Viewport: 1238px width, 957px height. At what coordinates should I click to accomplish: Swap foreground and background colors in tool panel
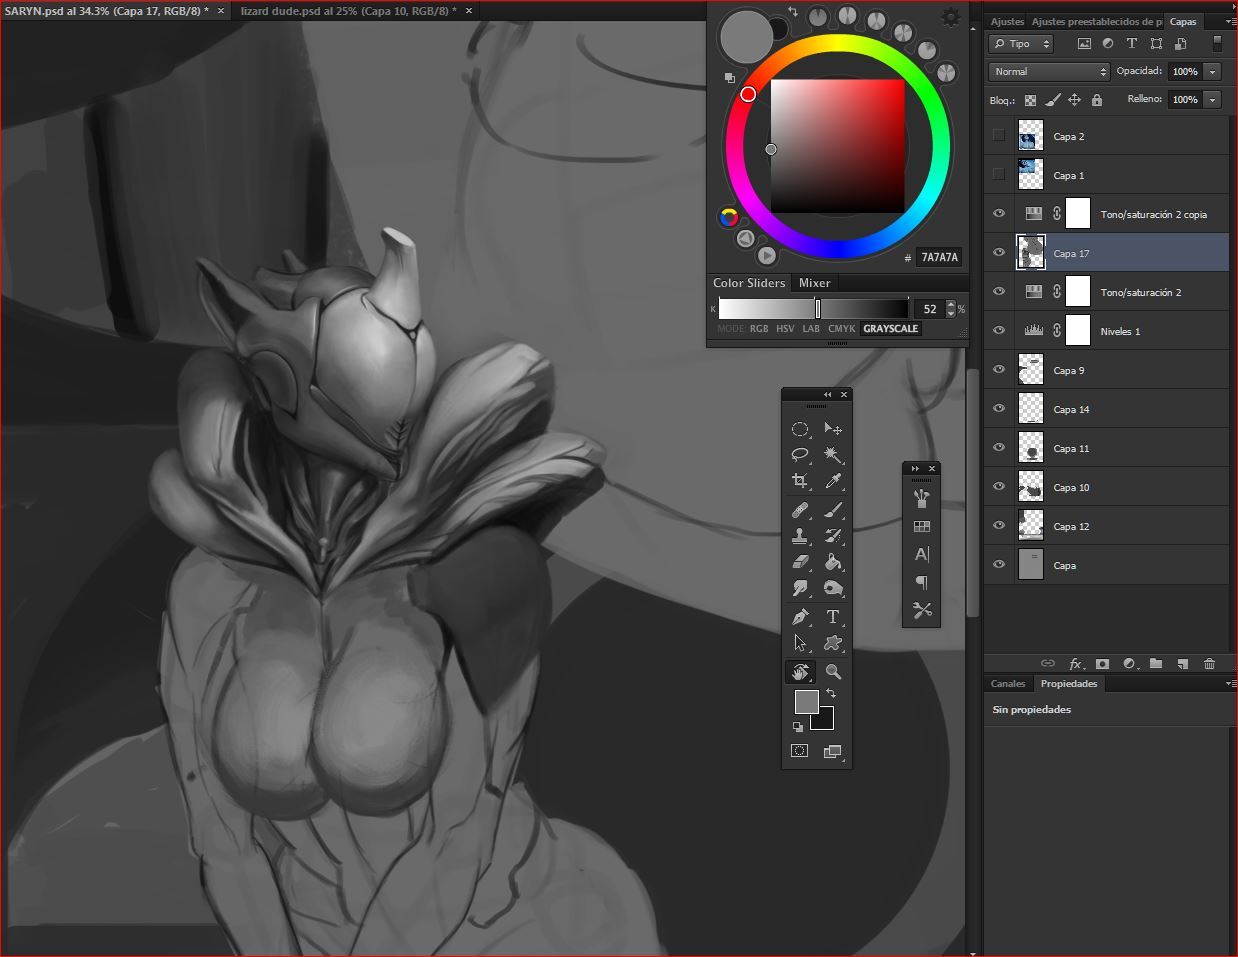[831, 694]
